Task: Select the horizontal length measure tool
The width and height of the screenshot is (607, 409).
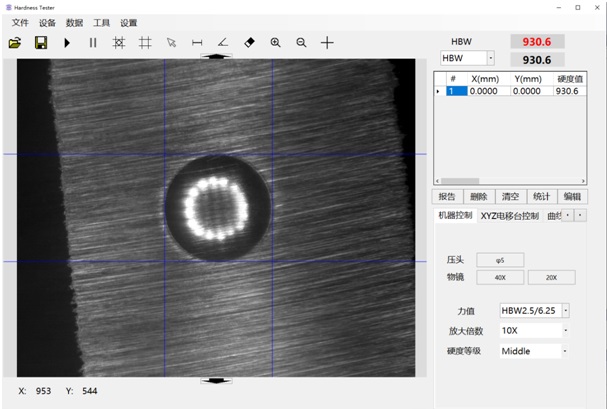Action: (197, 43)
